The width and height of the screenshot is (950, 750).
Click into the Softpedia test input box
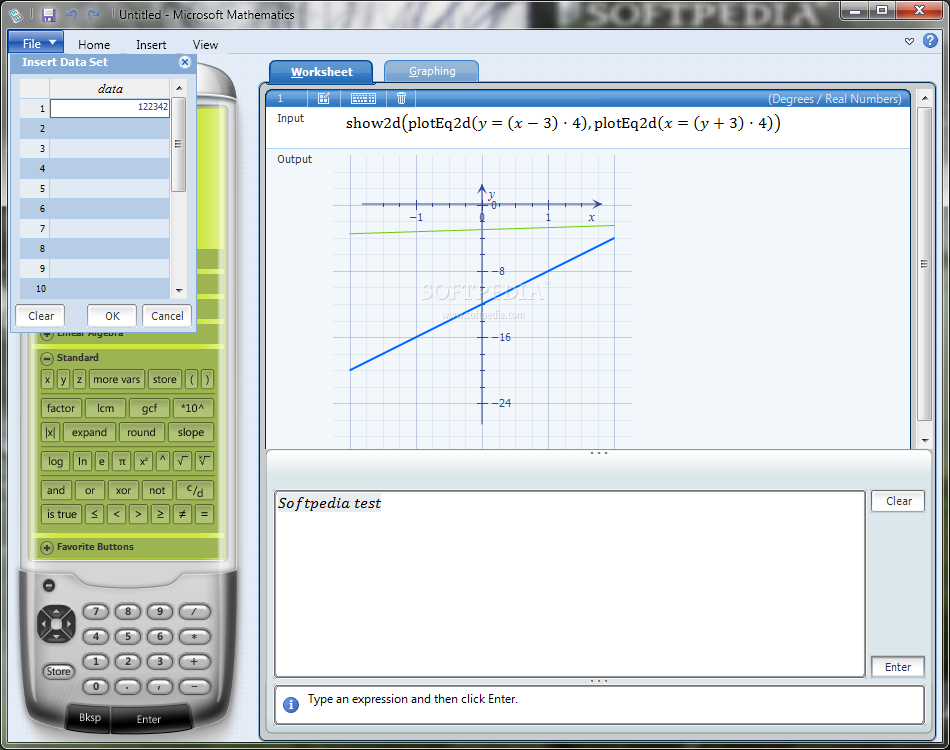tap(570, 584)
